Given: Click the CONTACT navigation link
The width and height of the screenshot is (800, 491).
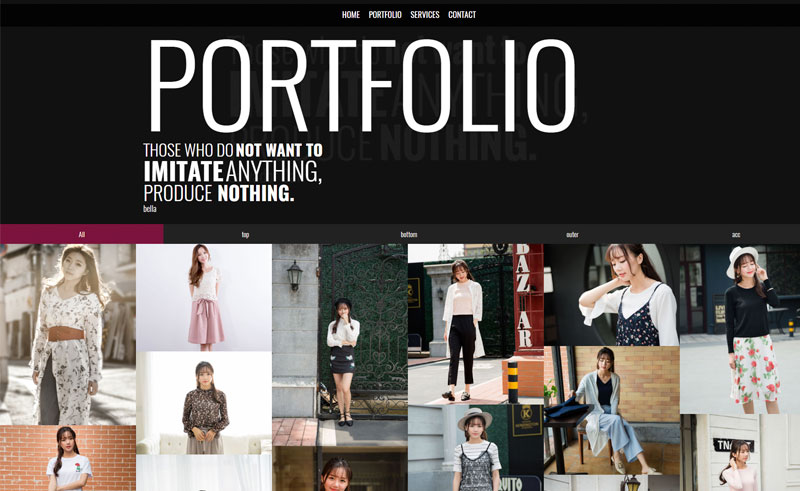Looking at the screenshot, I should point(462,15).
